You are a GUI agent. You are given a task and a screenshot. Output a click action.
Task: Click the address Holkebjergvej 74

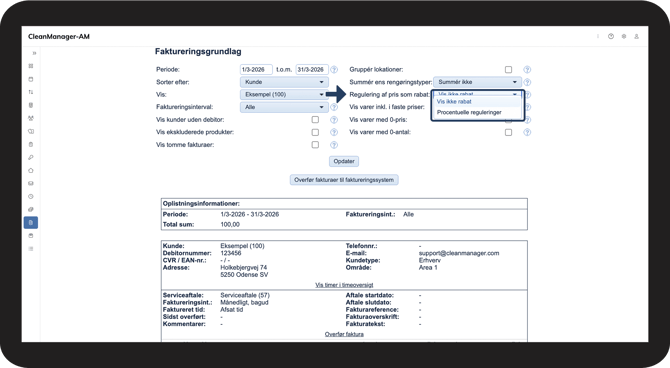coord(244,268)
